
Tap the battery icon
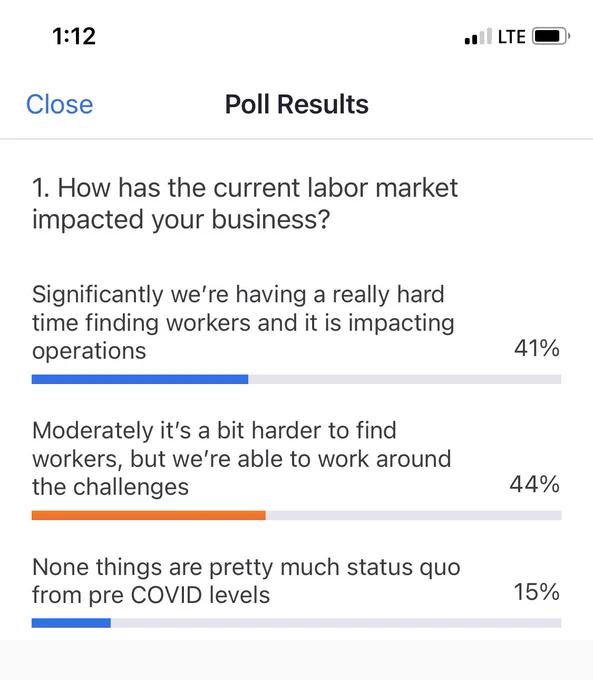tap(551, 36)
